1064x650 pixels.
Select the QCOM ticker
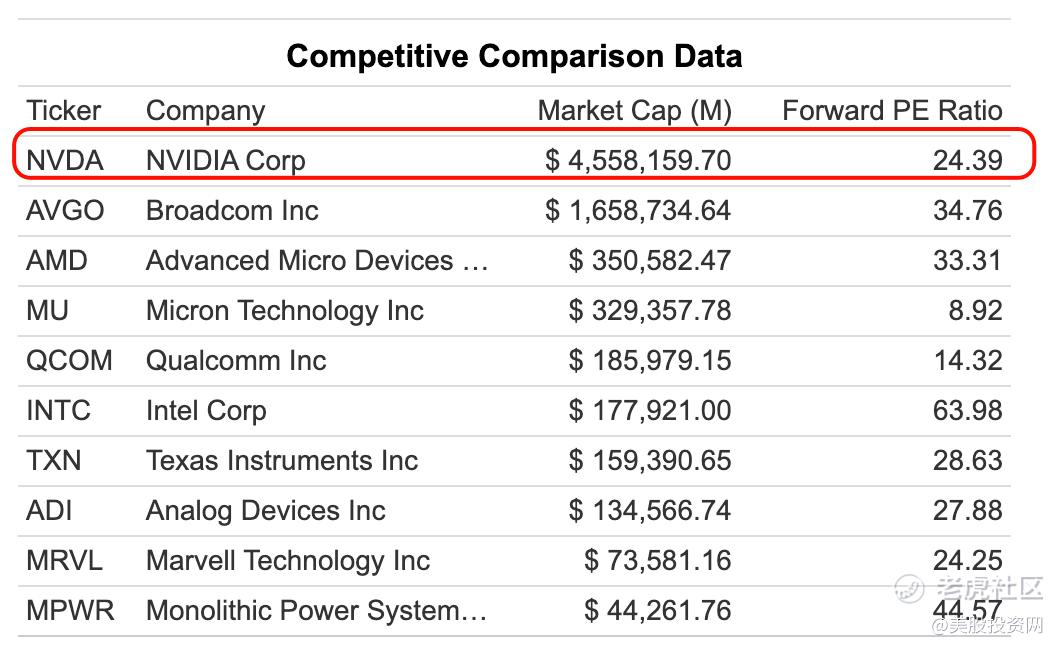tap(69, 360)
